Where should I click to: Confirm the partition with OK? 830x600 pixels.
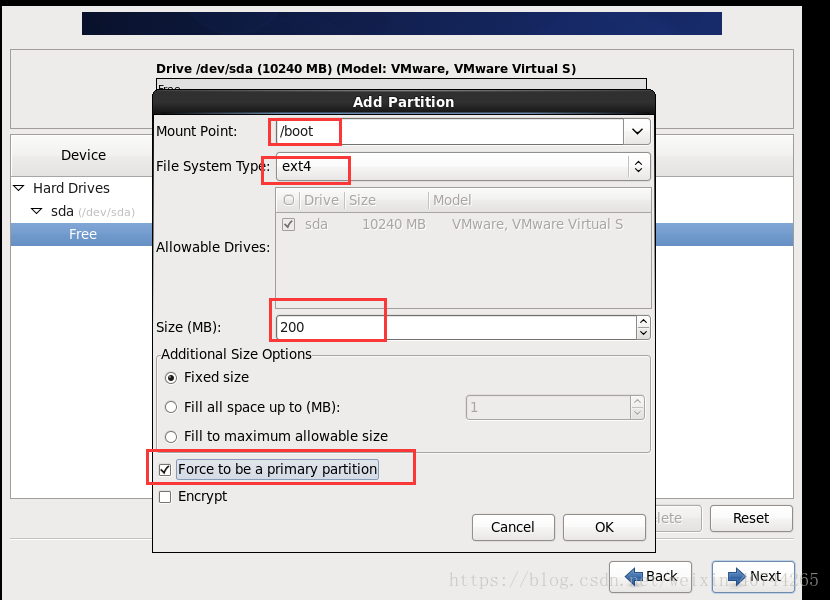pos(604,527)
